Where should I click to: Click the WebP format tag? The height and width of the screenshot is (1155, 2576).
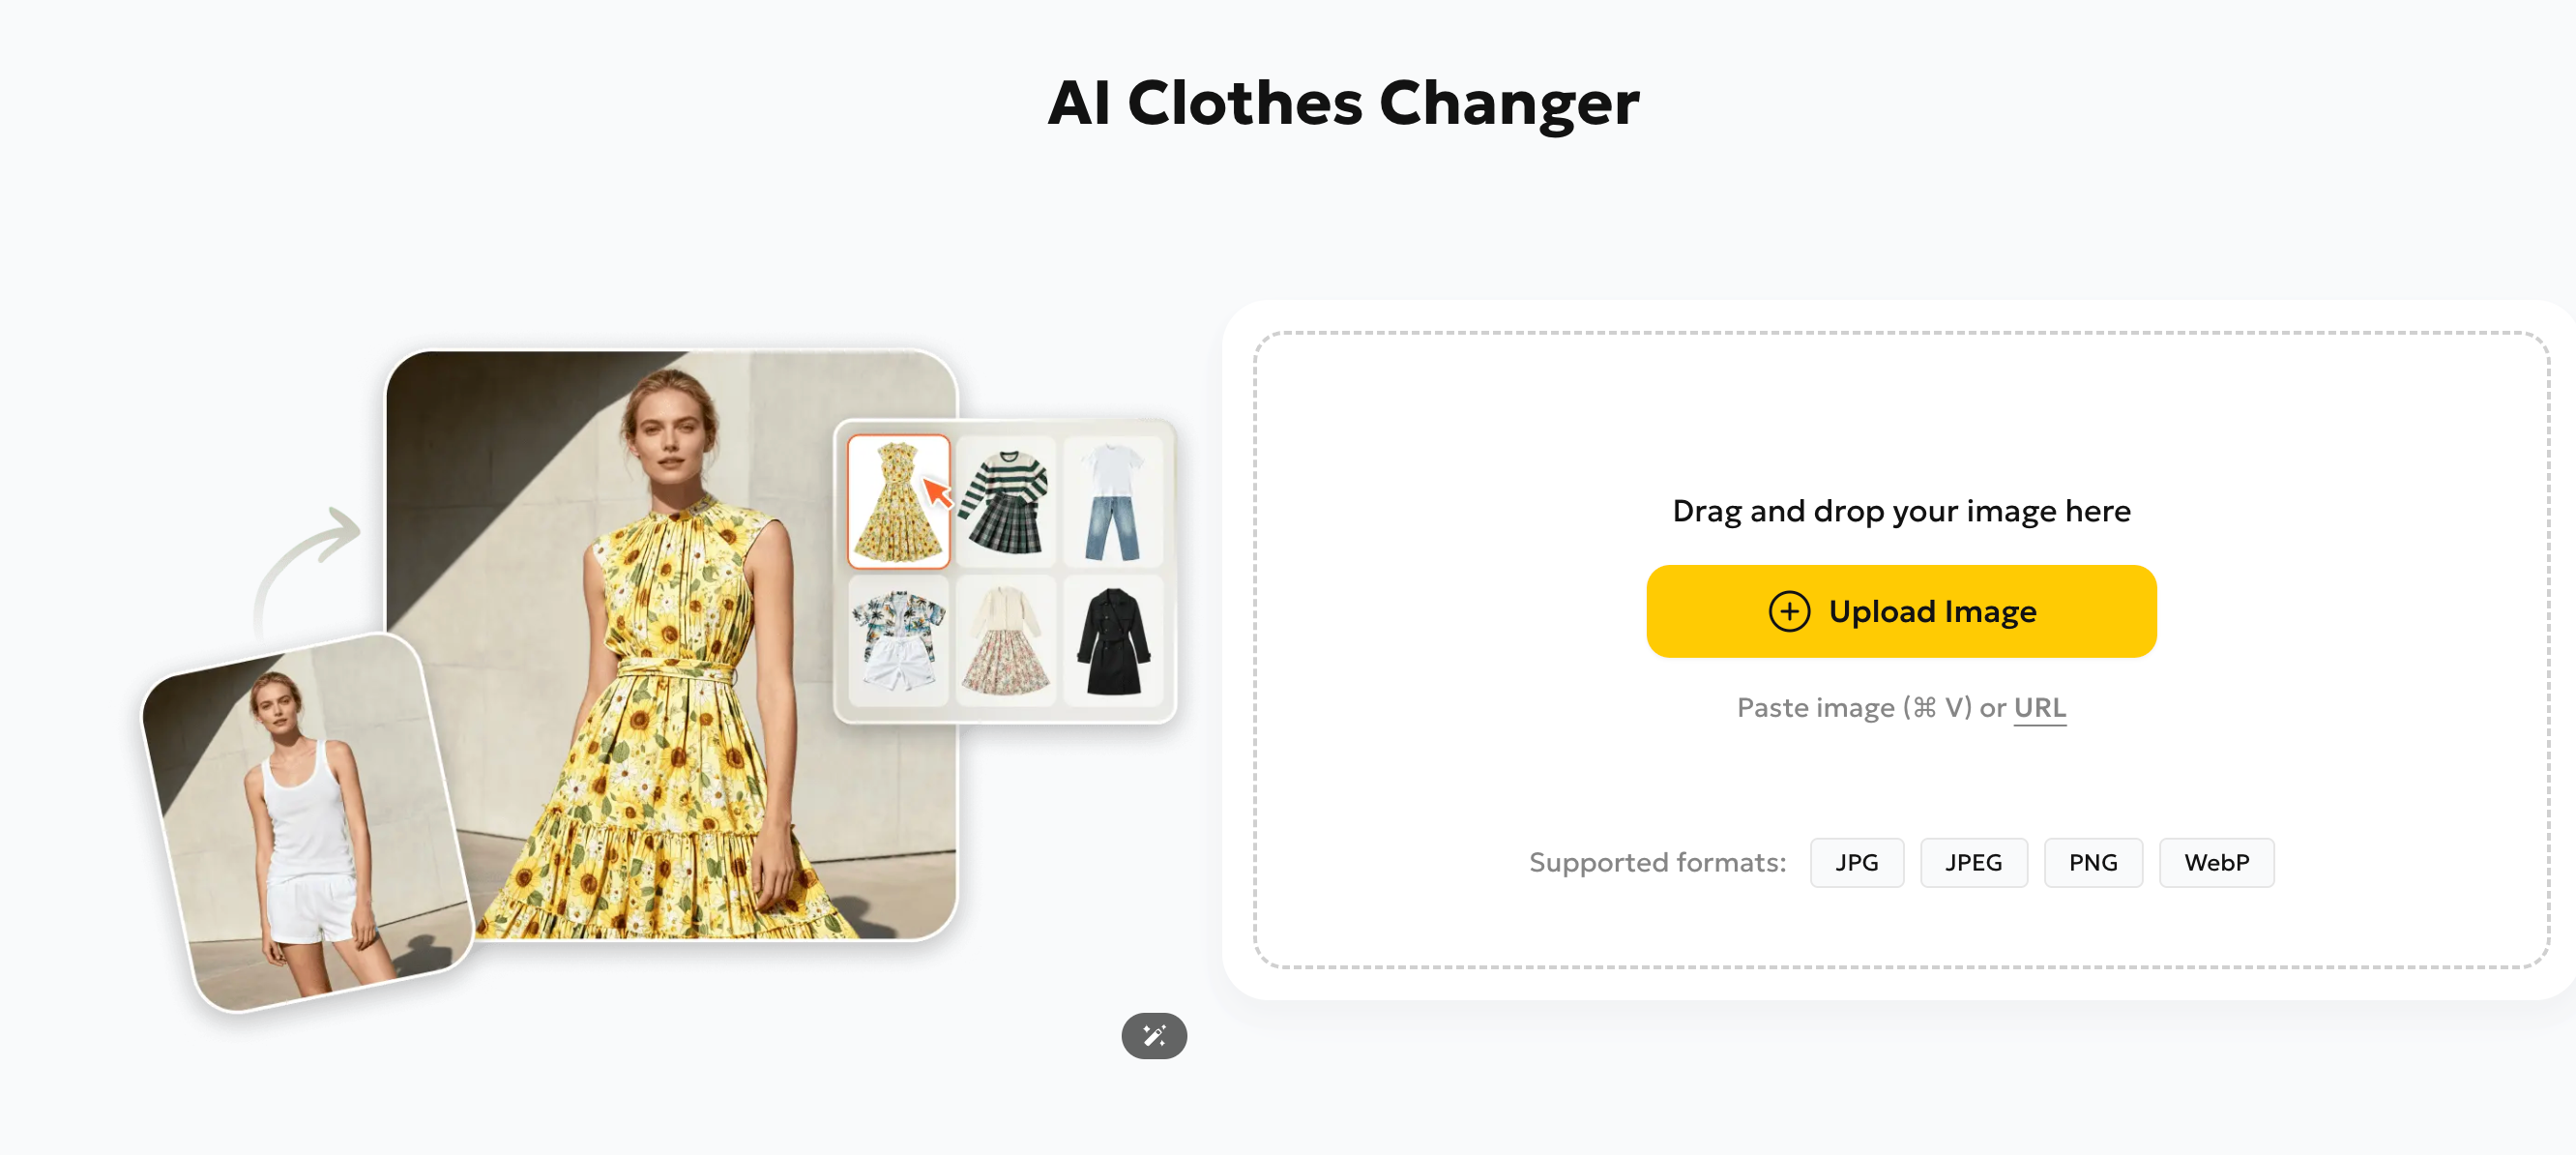point(2216,862)
